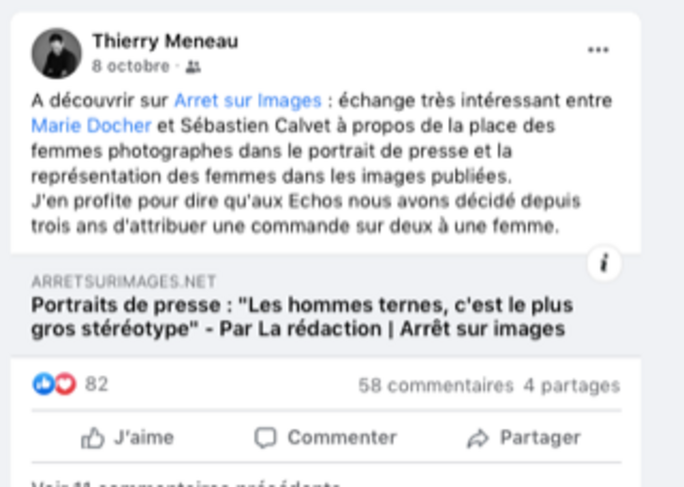
Task: Open the 8 octobre post timestamp
Action: pos(130,66)
